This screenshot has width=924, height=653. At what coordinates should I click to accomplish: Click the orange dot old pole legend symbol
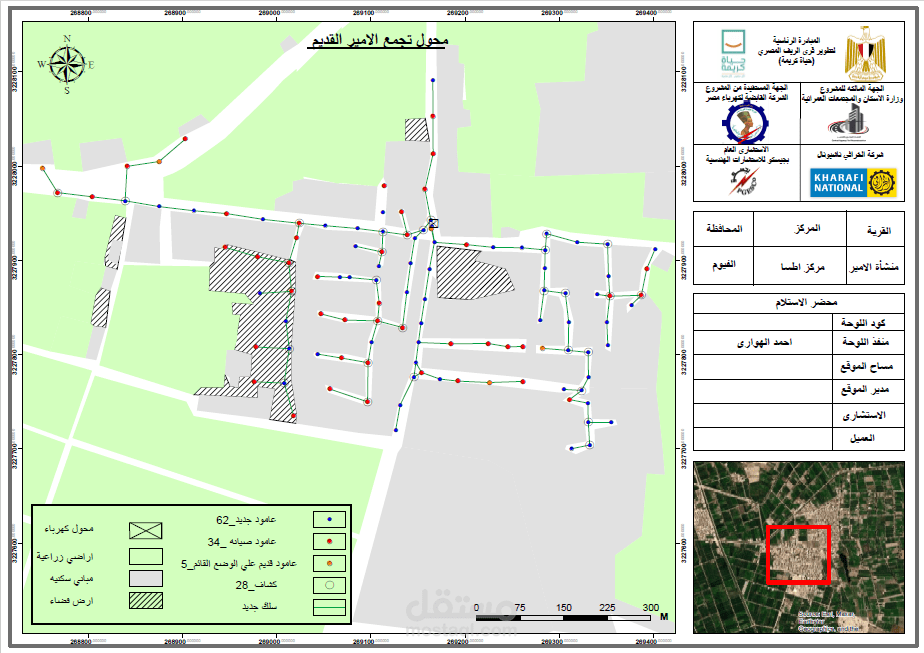click(x=329, y=563)
